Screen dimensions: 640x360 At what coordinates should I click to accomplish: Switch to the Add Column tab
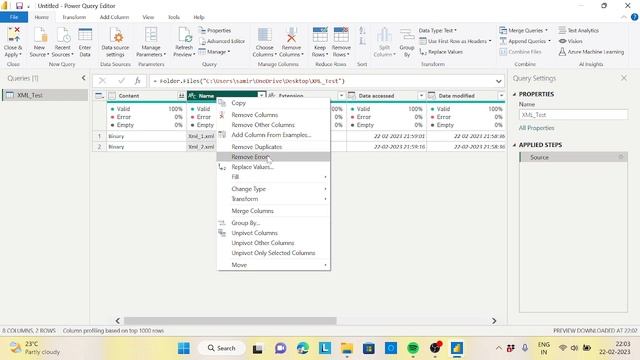click(x=114, y=17)
